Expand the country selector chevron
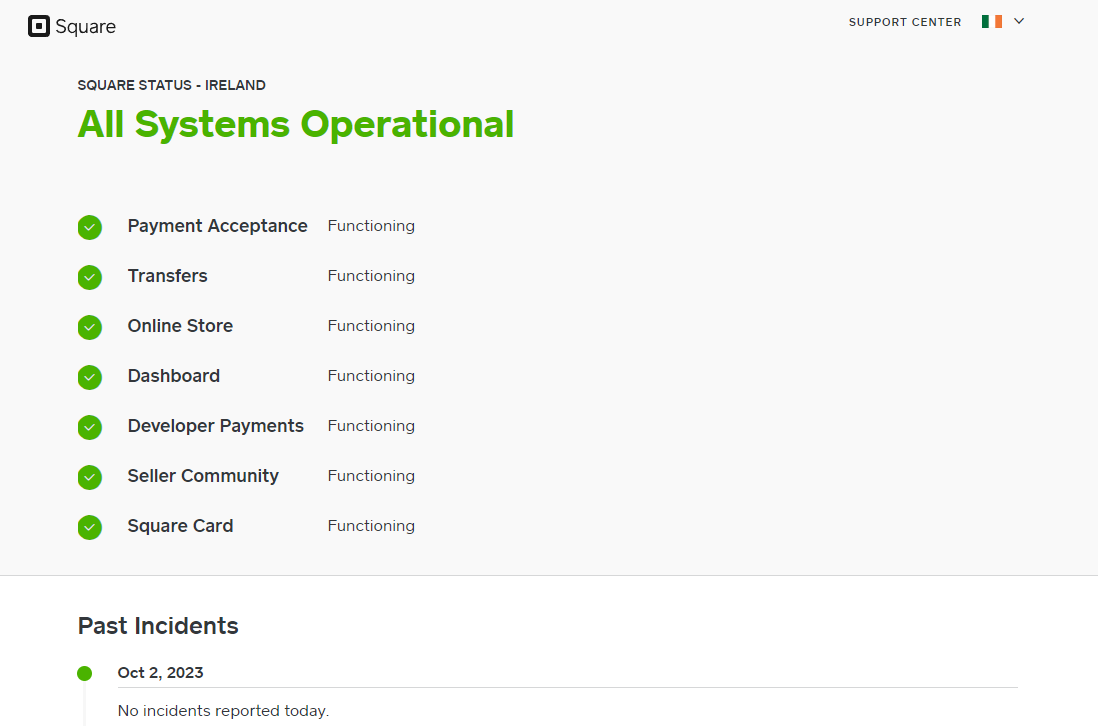 pyautogui.click(x=1019, y=22)
